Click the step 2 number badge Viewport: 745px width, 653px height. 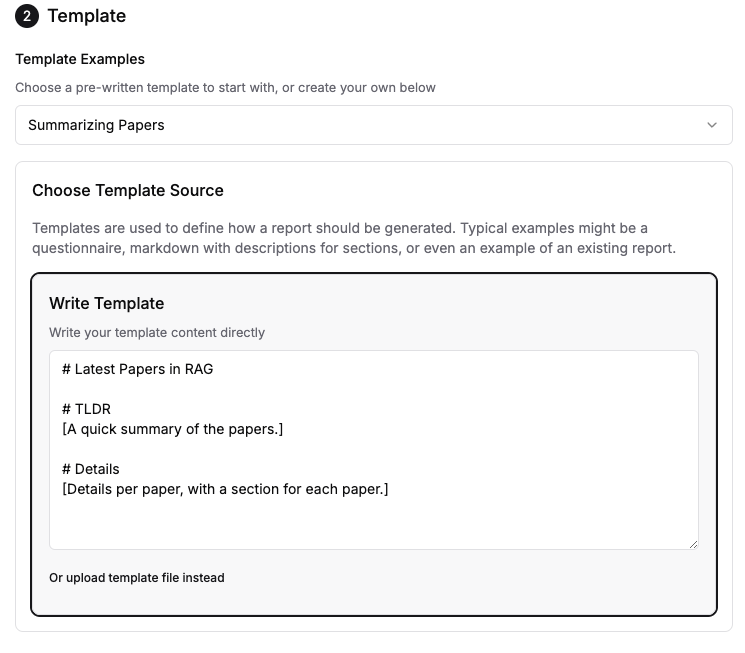tap(27, 16)
